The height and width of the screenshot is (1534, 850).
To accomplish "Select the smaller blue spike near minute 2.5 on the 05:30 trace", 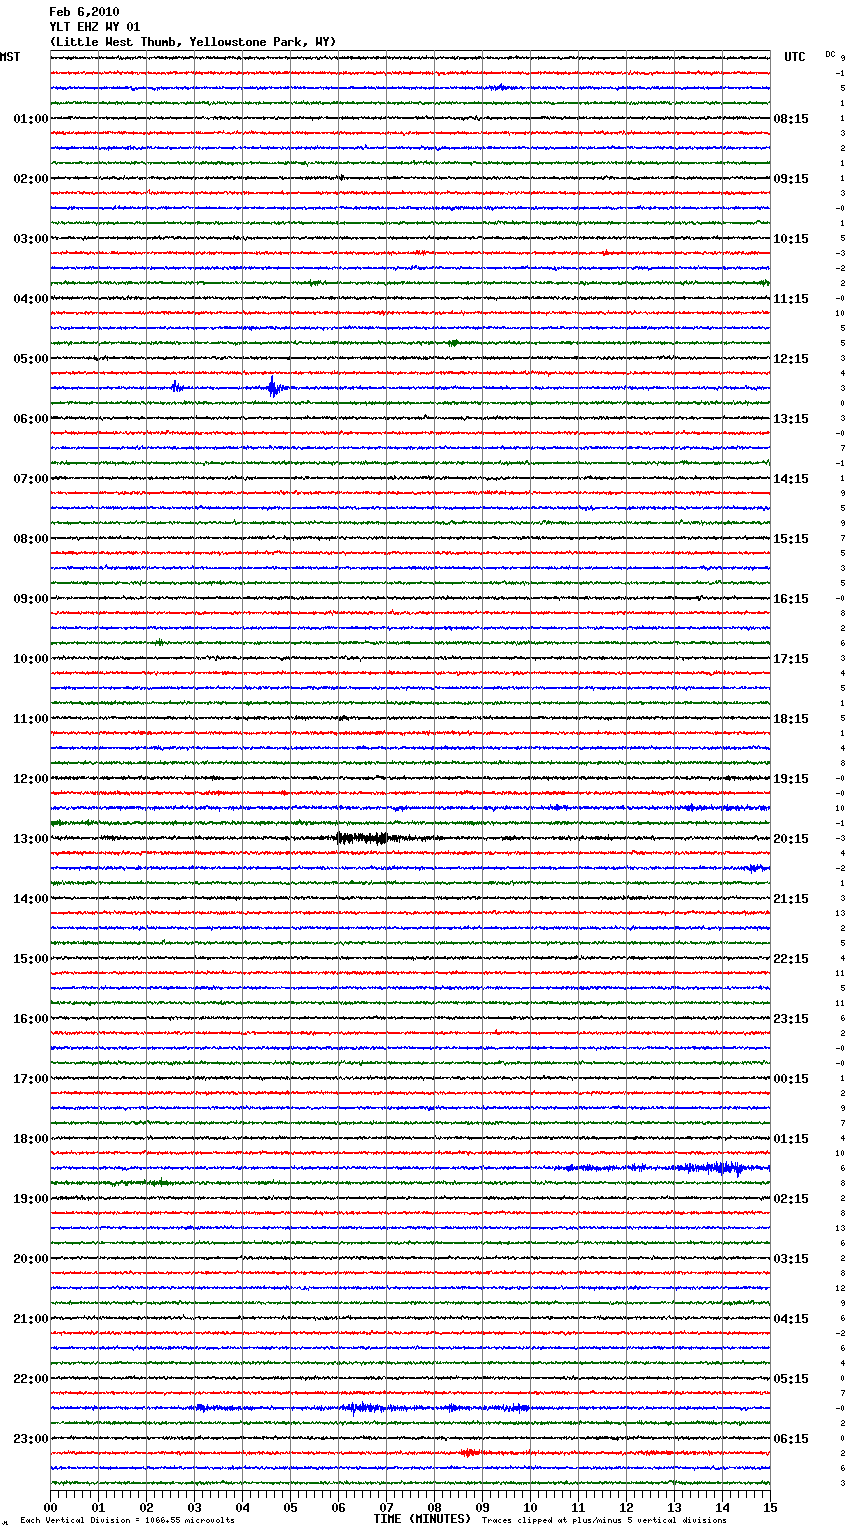I will [176, 387].
